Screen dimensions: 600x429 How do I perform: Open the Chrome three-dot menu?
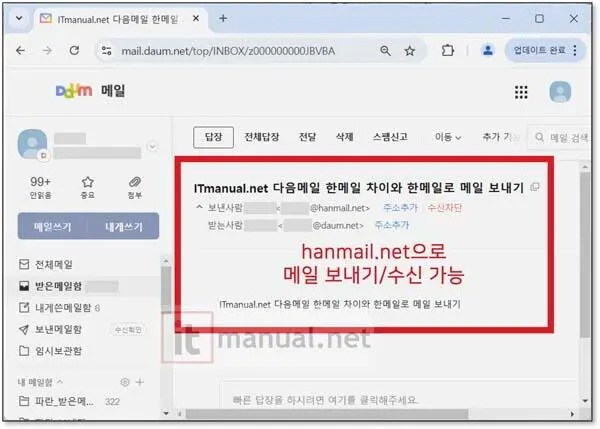[575, 50]
